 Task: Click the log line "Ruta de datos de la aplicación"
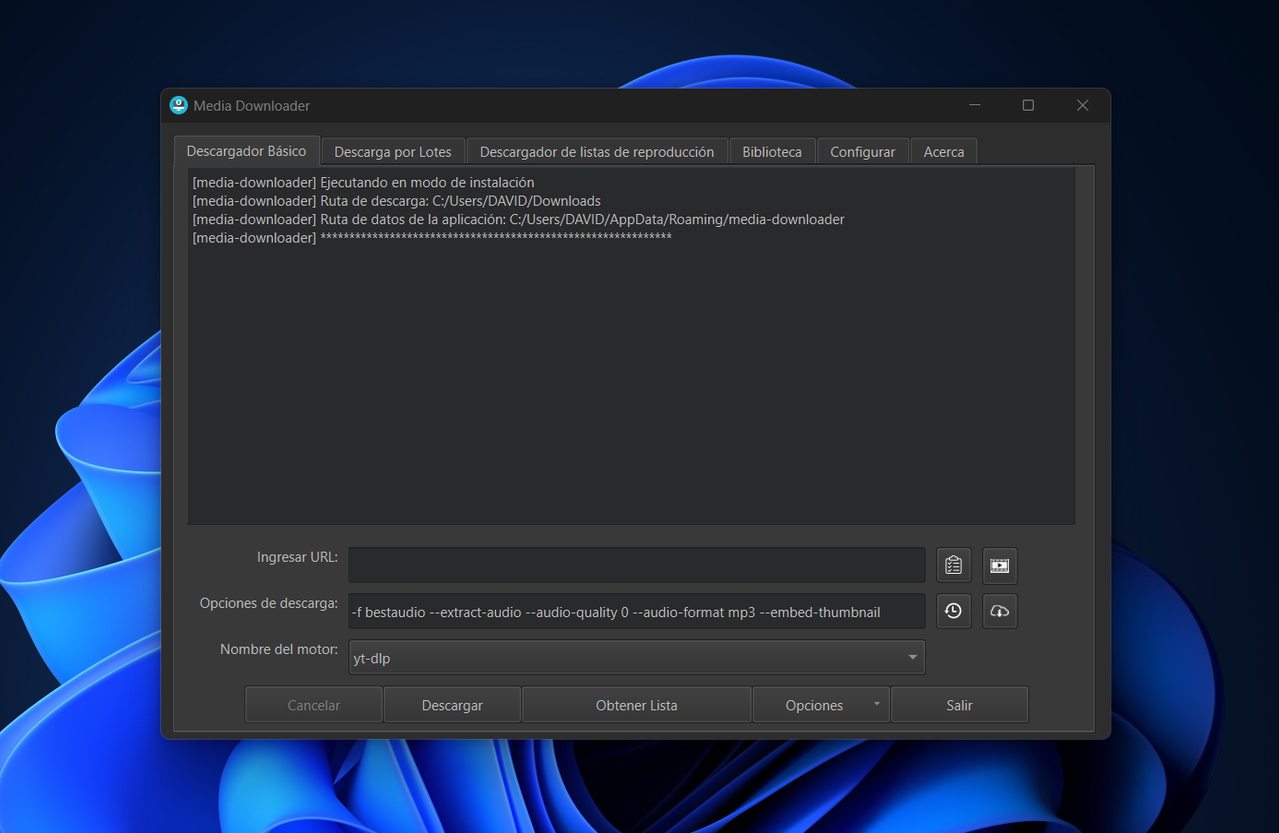[x=518, y=219]
